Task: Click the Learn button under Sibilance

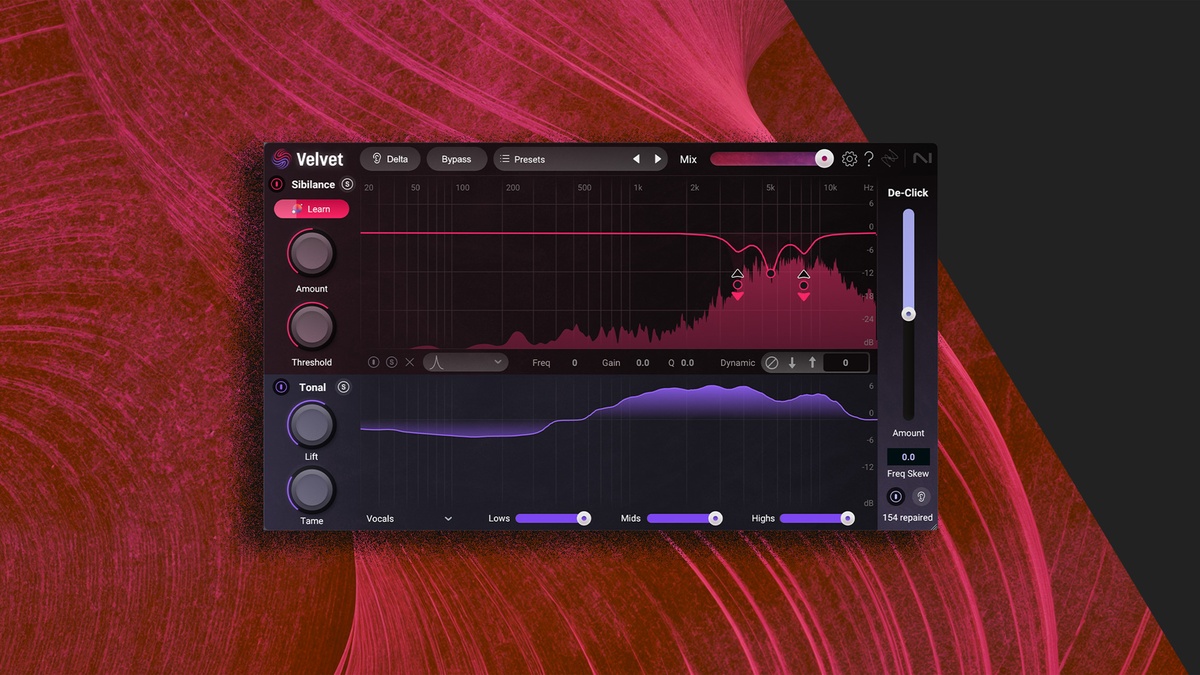Action: click(x=311, y=209)
